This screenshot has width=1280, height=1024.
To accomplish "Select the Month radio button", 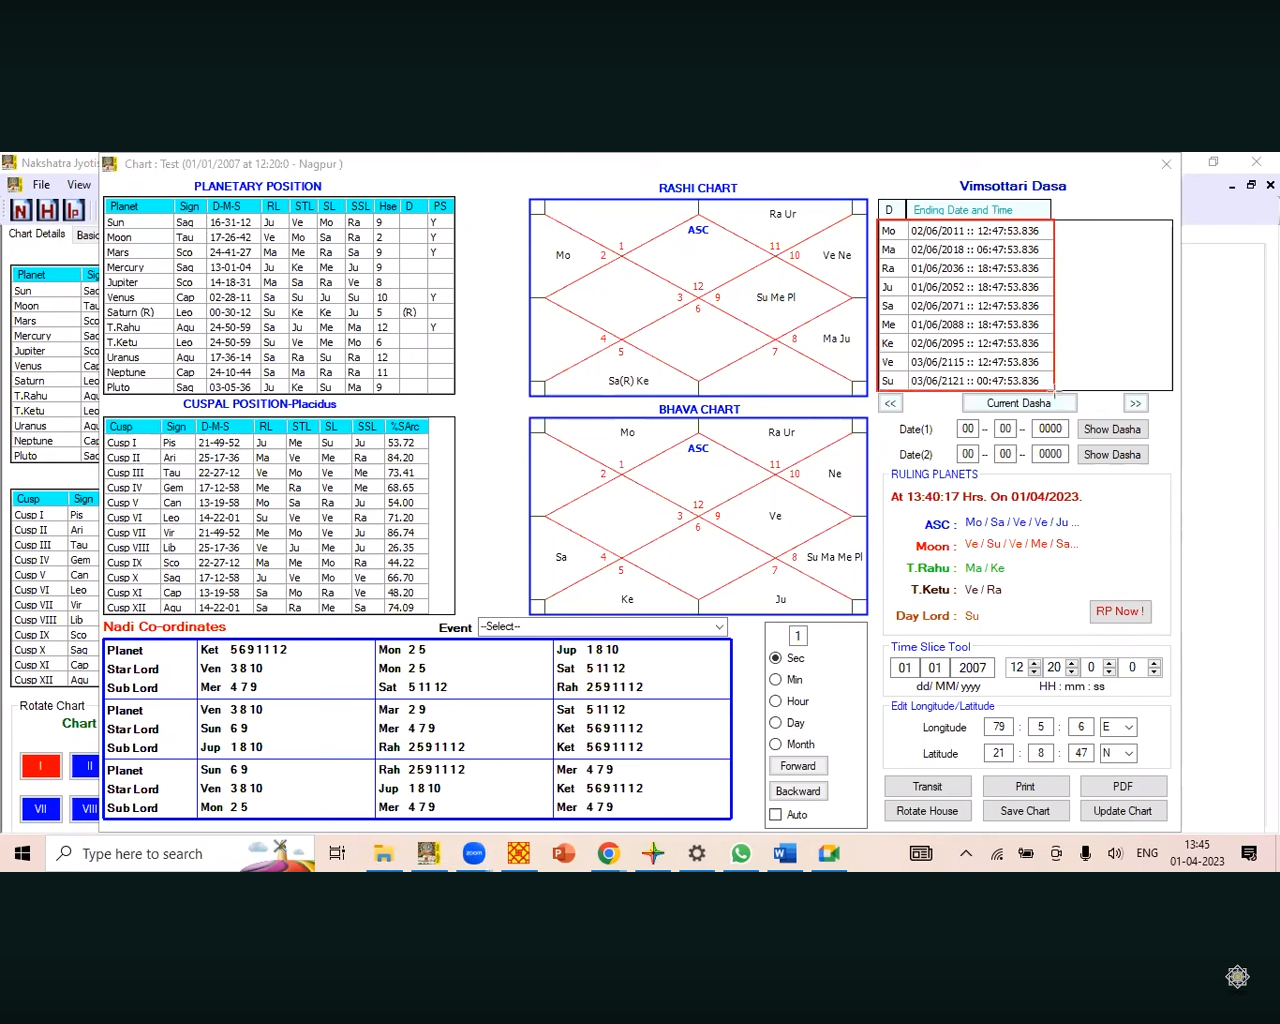I will click(775, 744).
